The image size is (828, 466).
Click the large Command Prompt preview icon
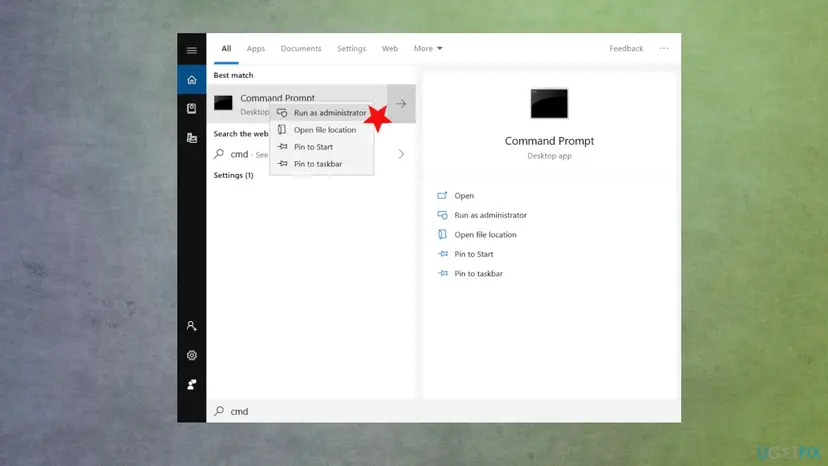coord(549,103)
